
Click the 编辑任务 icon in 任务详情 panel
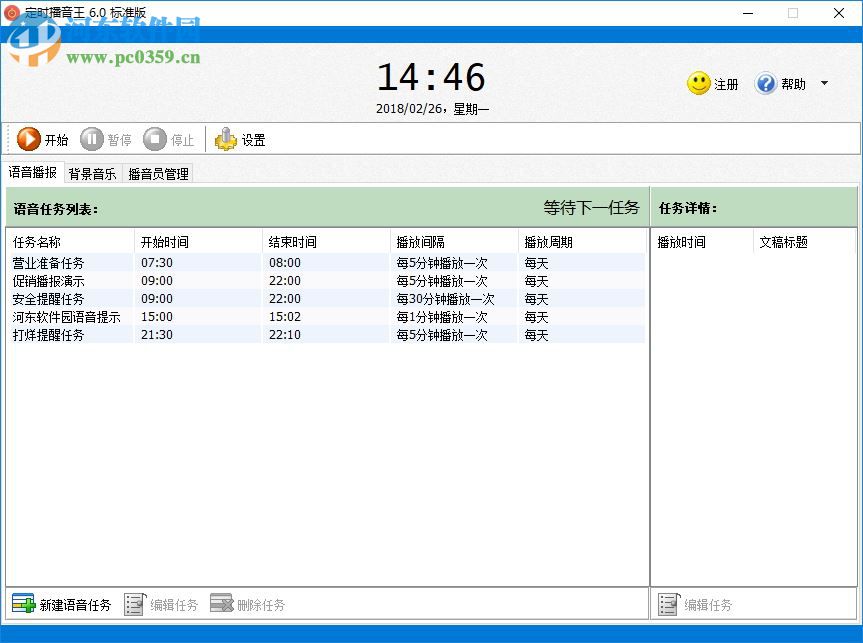[668, 603]
